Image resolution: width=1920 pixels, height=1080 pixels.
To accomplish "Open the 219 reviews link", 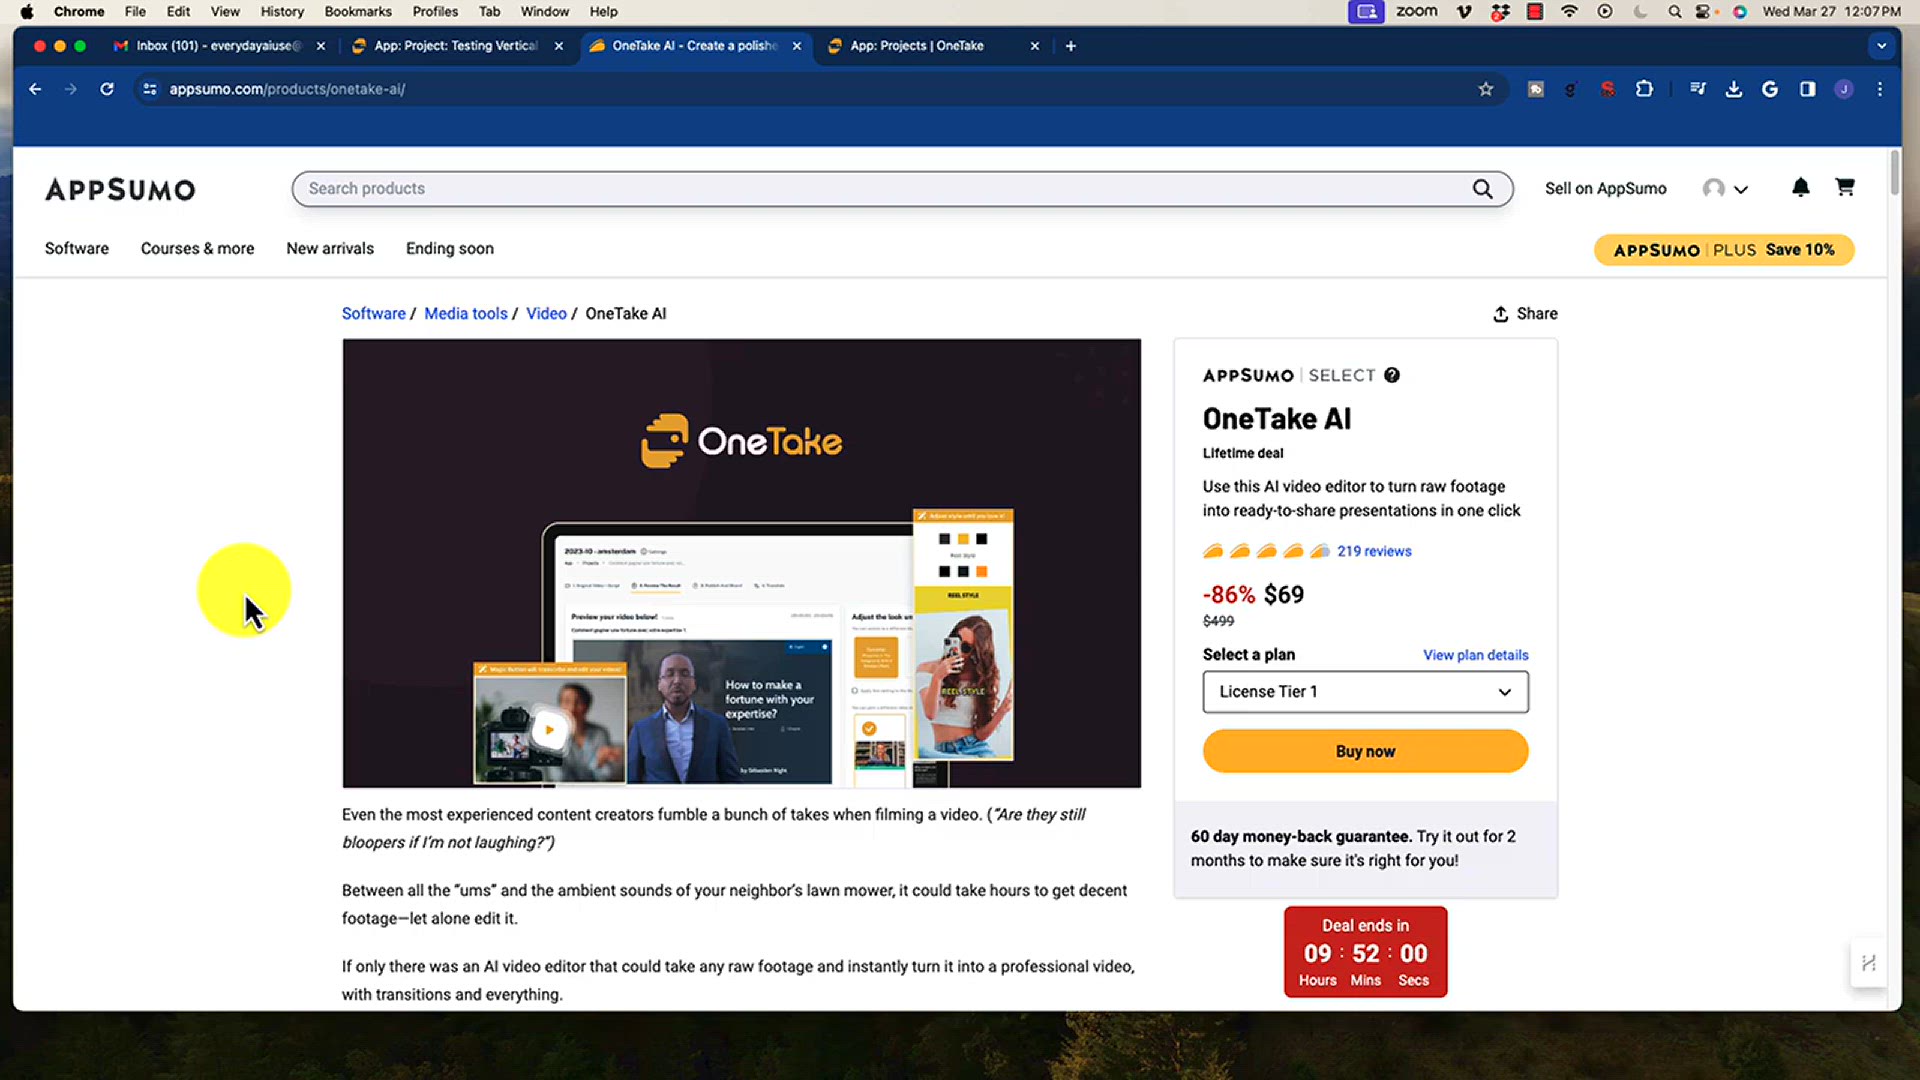I will click(1374, 551).
